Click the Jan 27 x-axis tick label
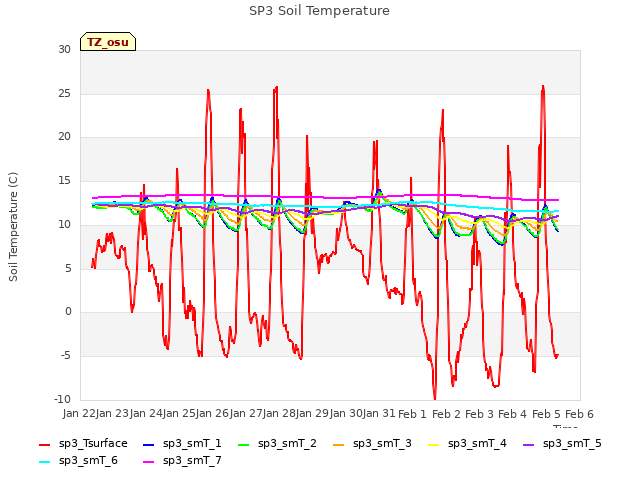The image size is (640, 480). click(246, 414)
